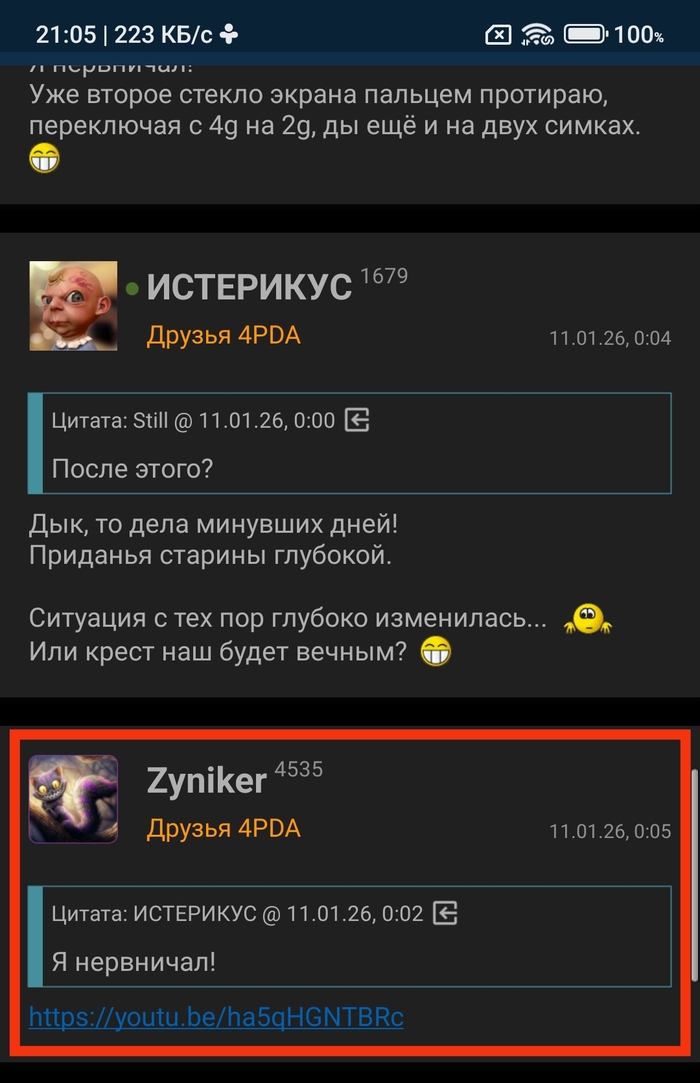
Task: Tap ИСТЕРИКУС's reputation number 1679
Action: (x=384, y=276)
